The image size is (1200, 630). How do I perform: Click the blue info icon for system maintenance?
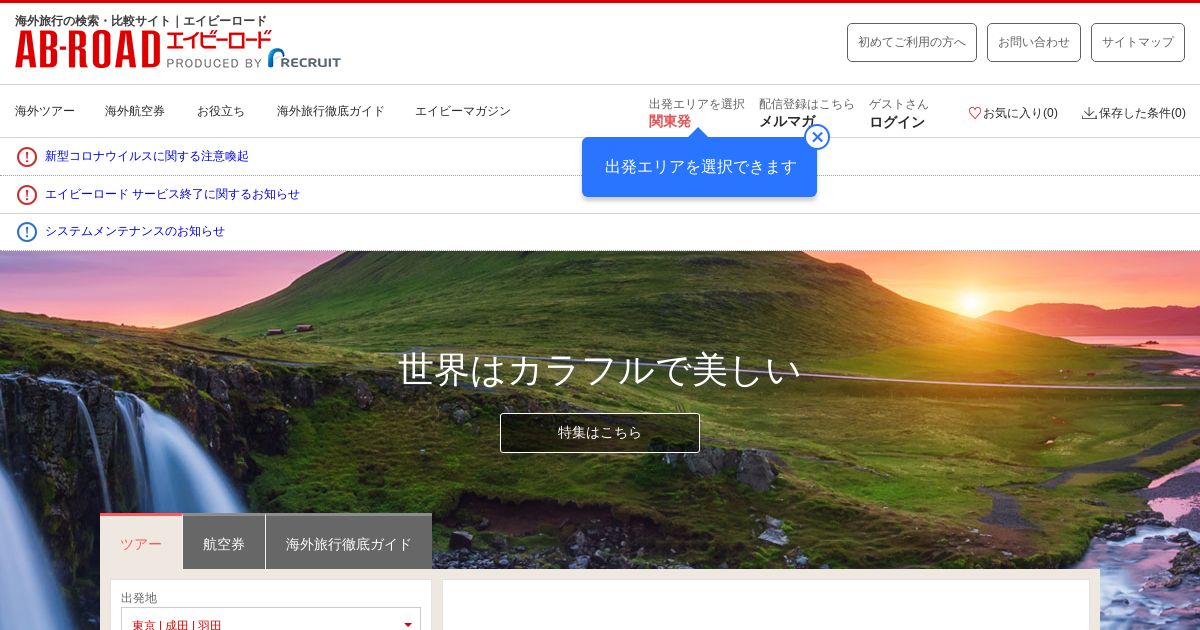[27, 232]
